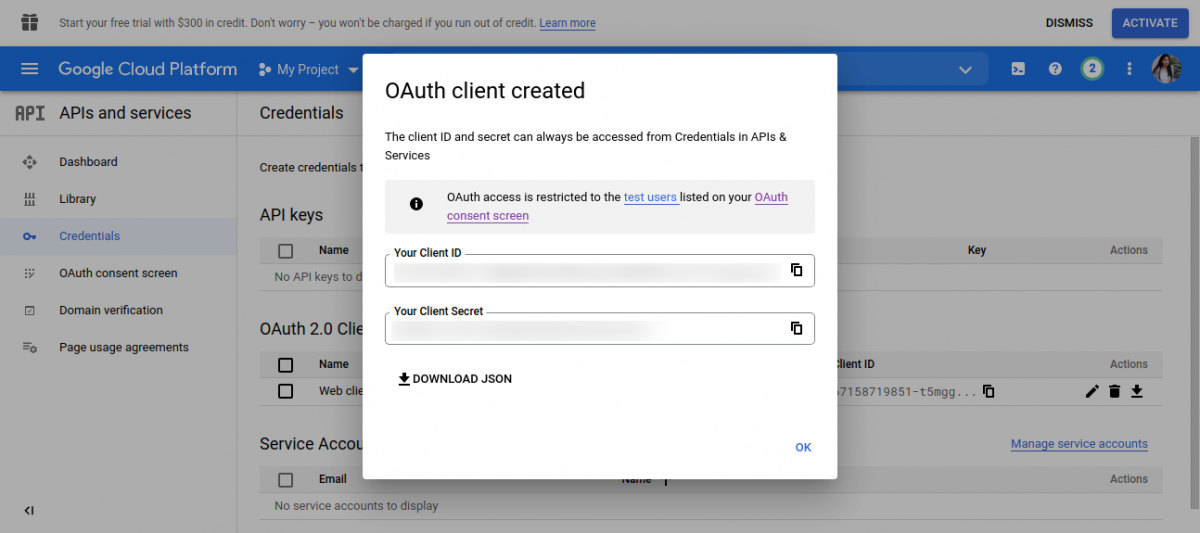Confirm dialog with OK button
1200x533 pixels.
click(x=803, y=447)
